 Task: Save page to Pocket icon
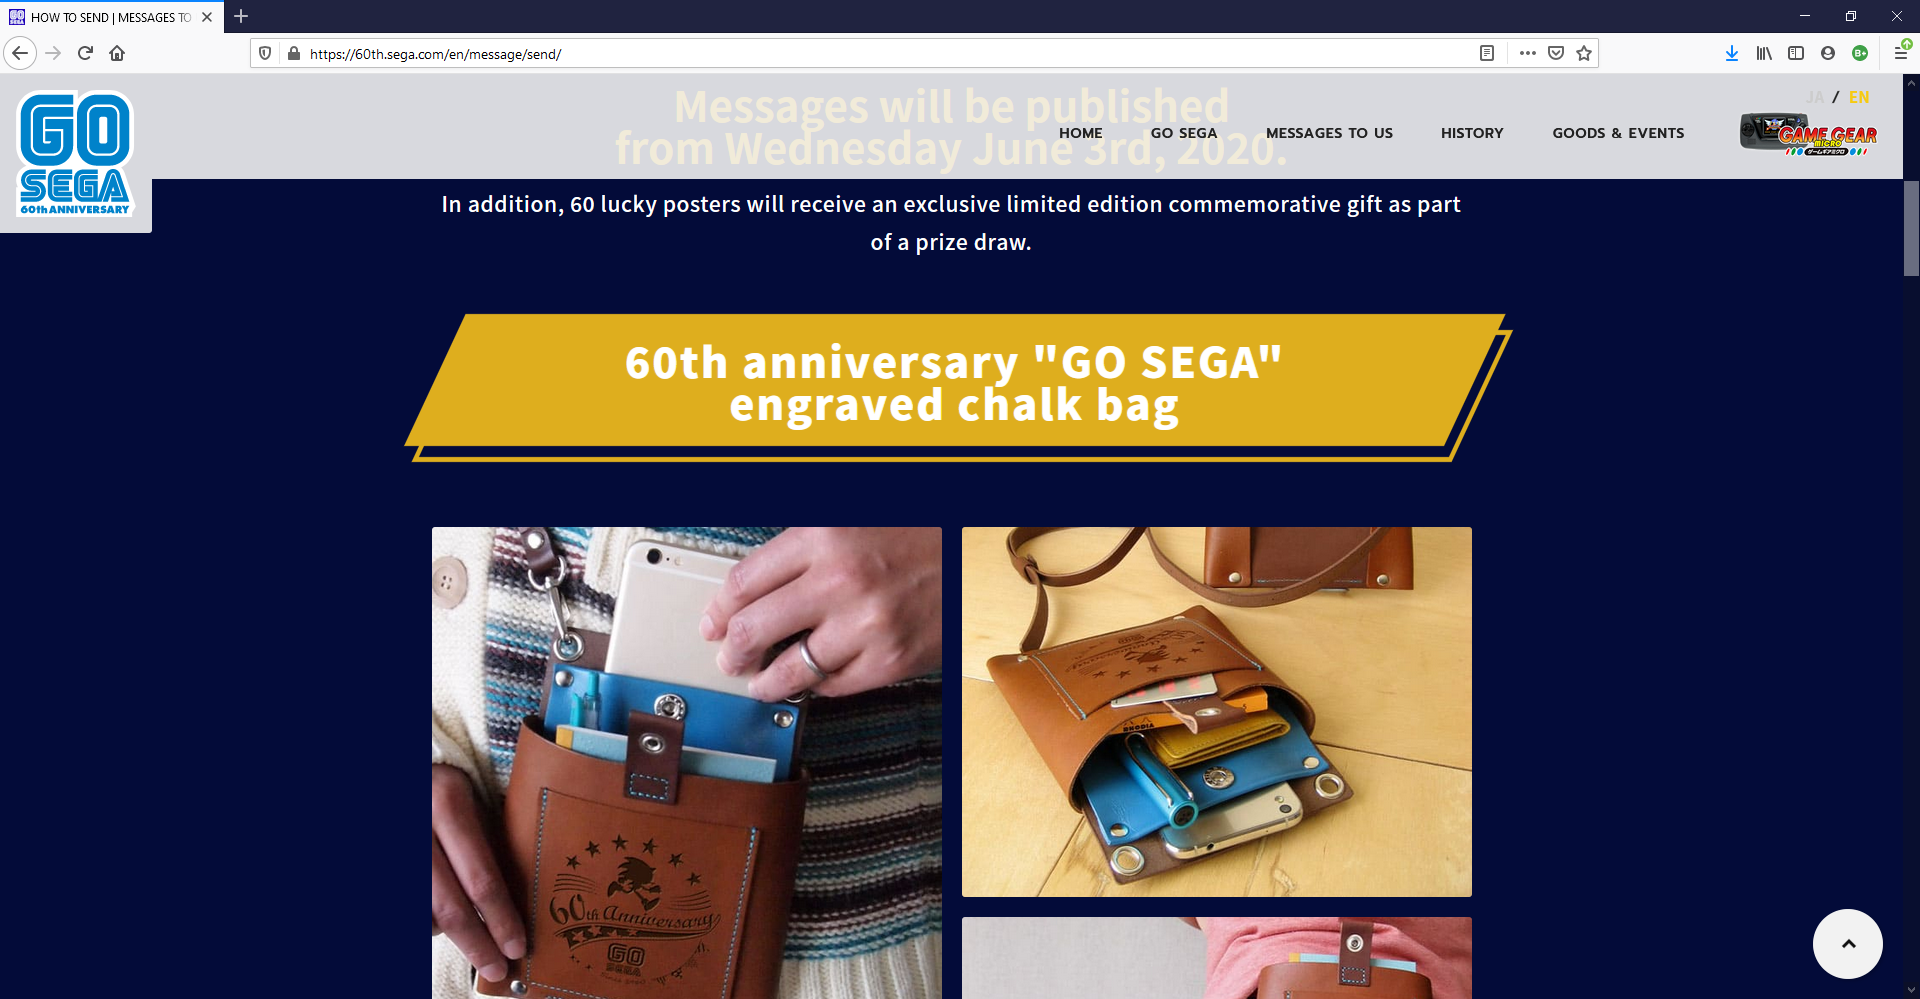coord(1556,53)
